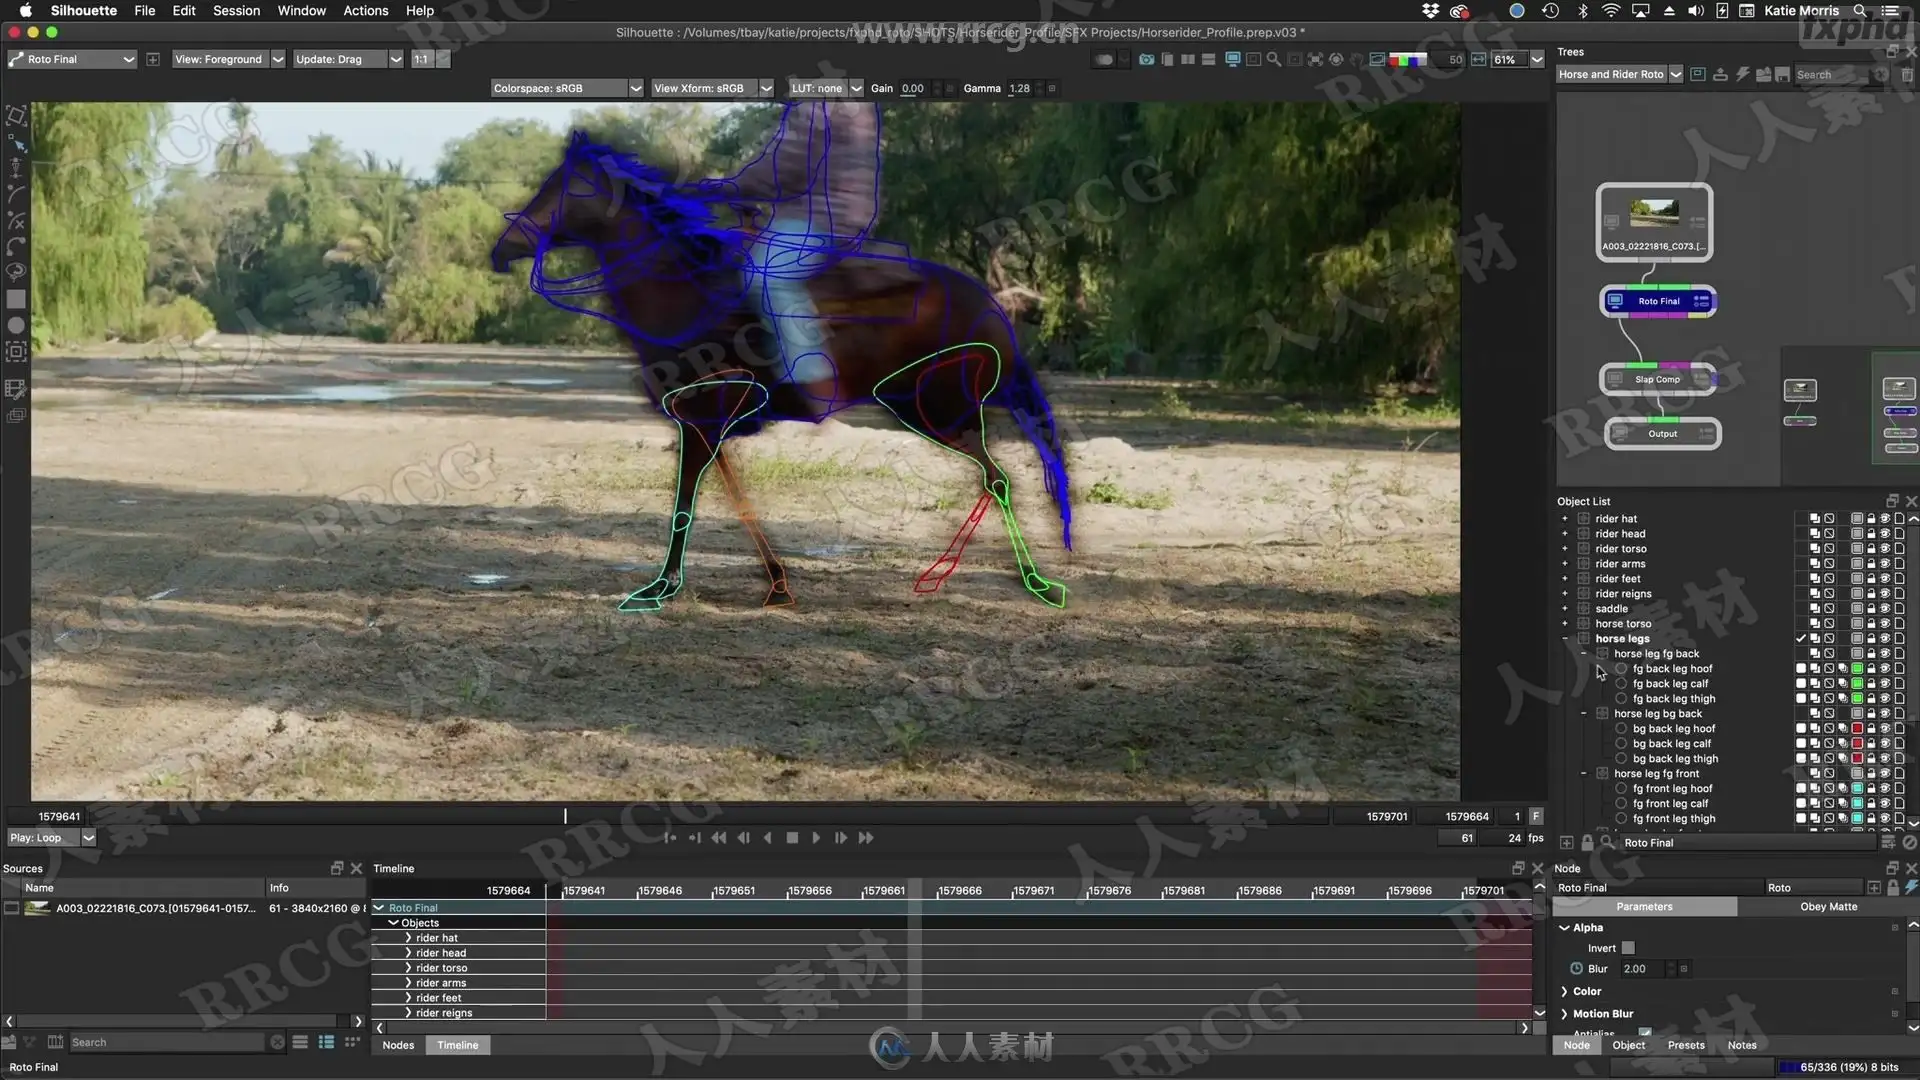Enable the Alpha Invert checkbox
This screenshot has height=1080, width=1920.
click(1628, 948)
